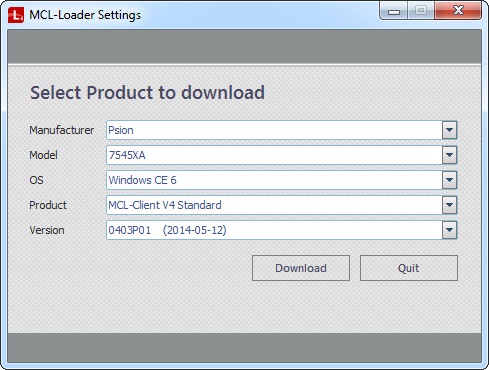Viewport: 489px width, 370px height.
Task: Open the Manufacturer dropdown arrow
Action: (x=449, y=130)
